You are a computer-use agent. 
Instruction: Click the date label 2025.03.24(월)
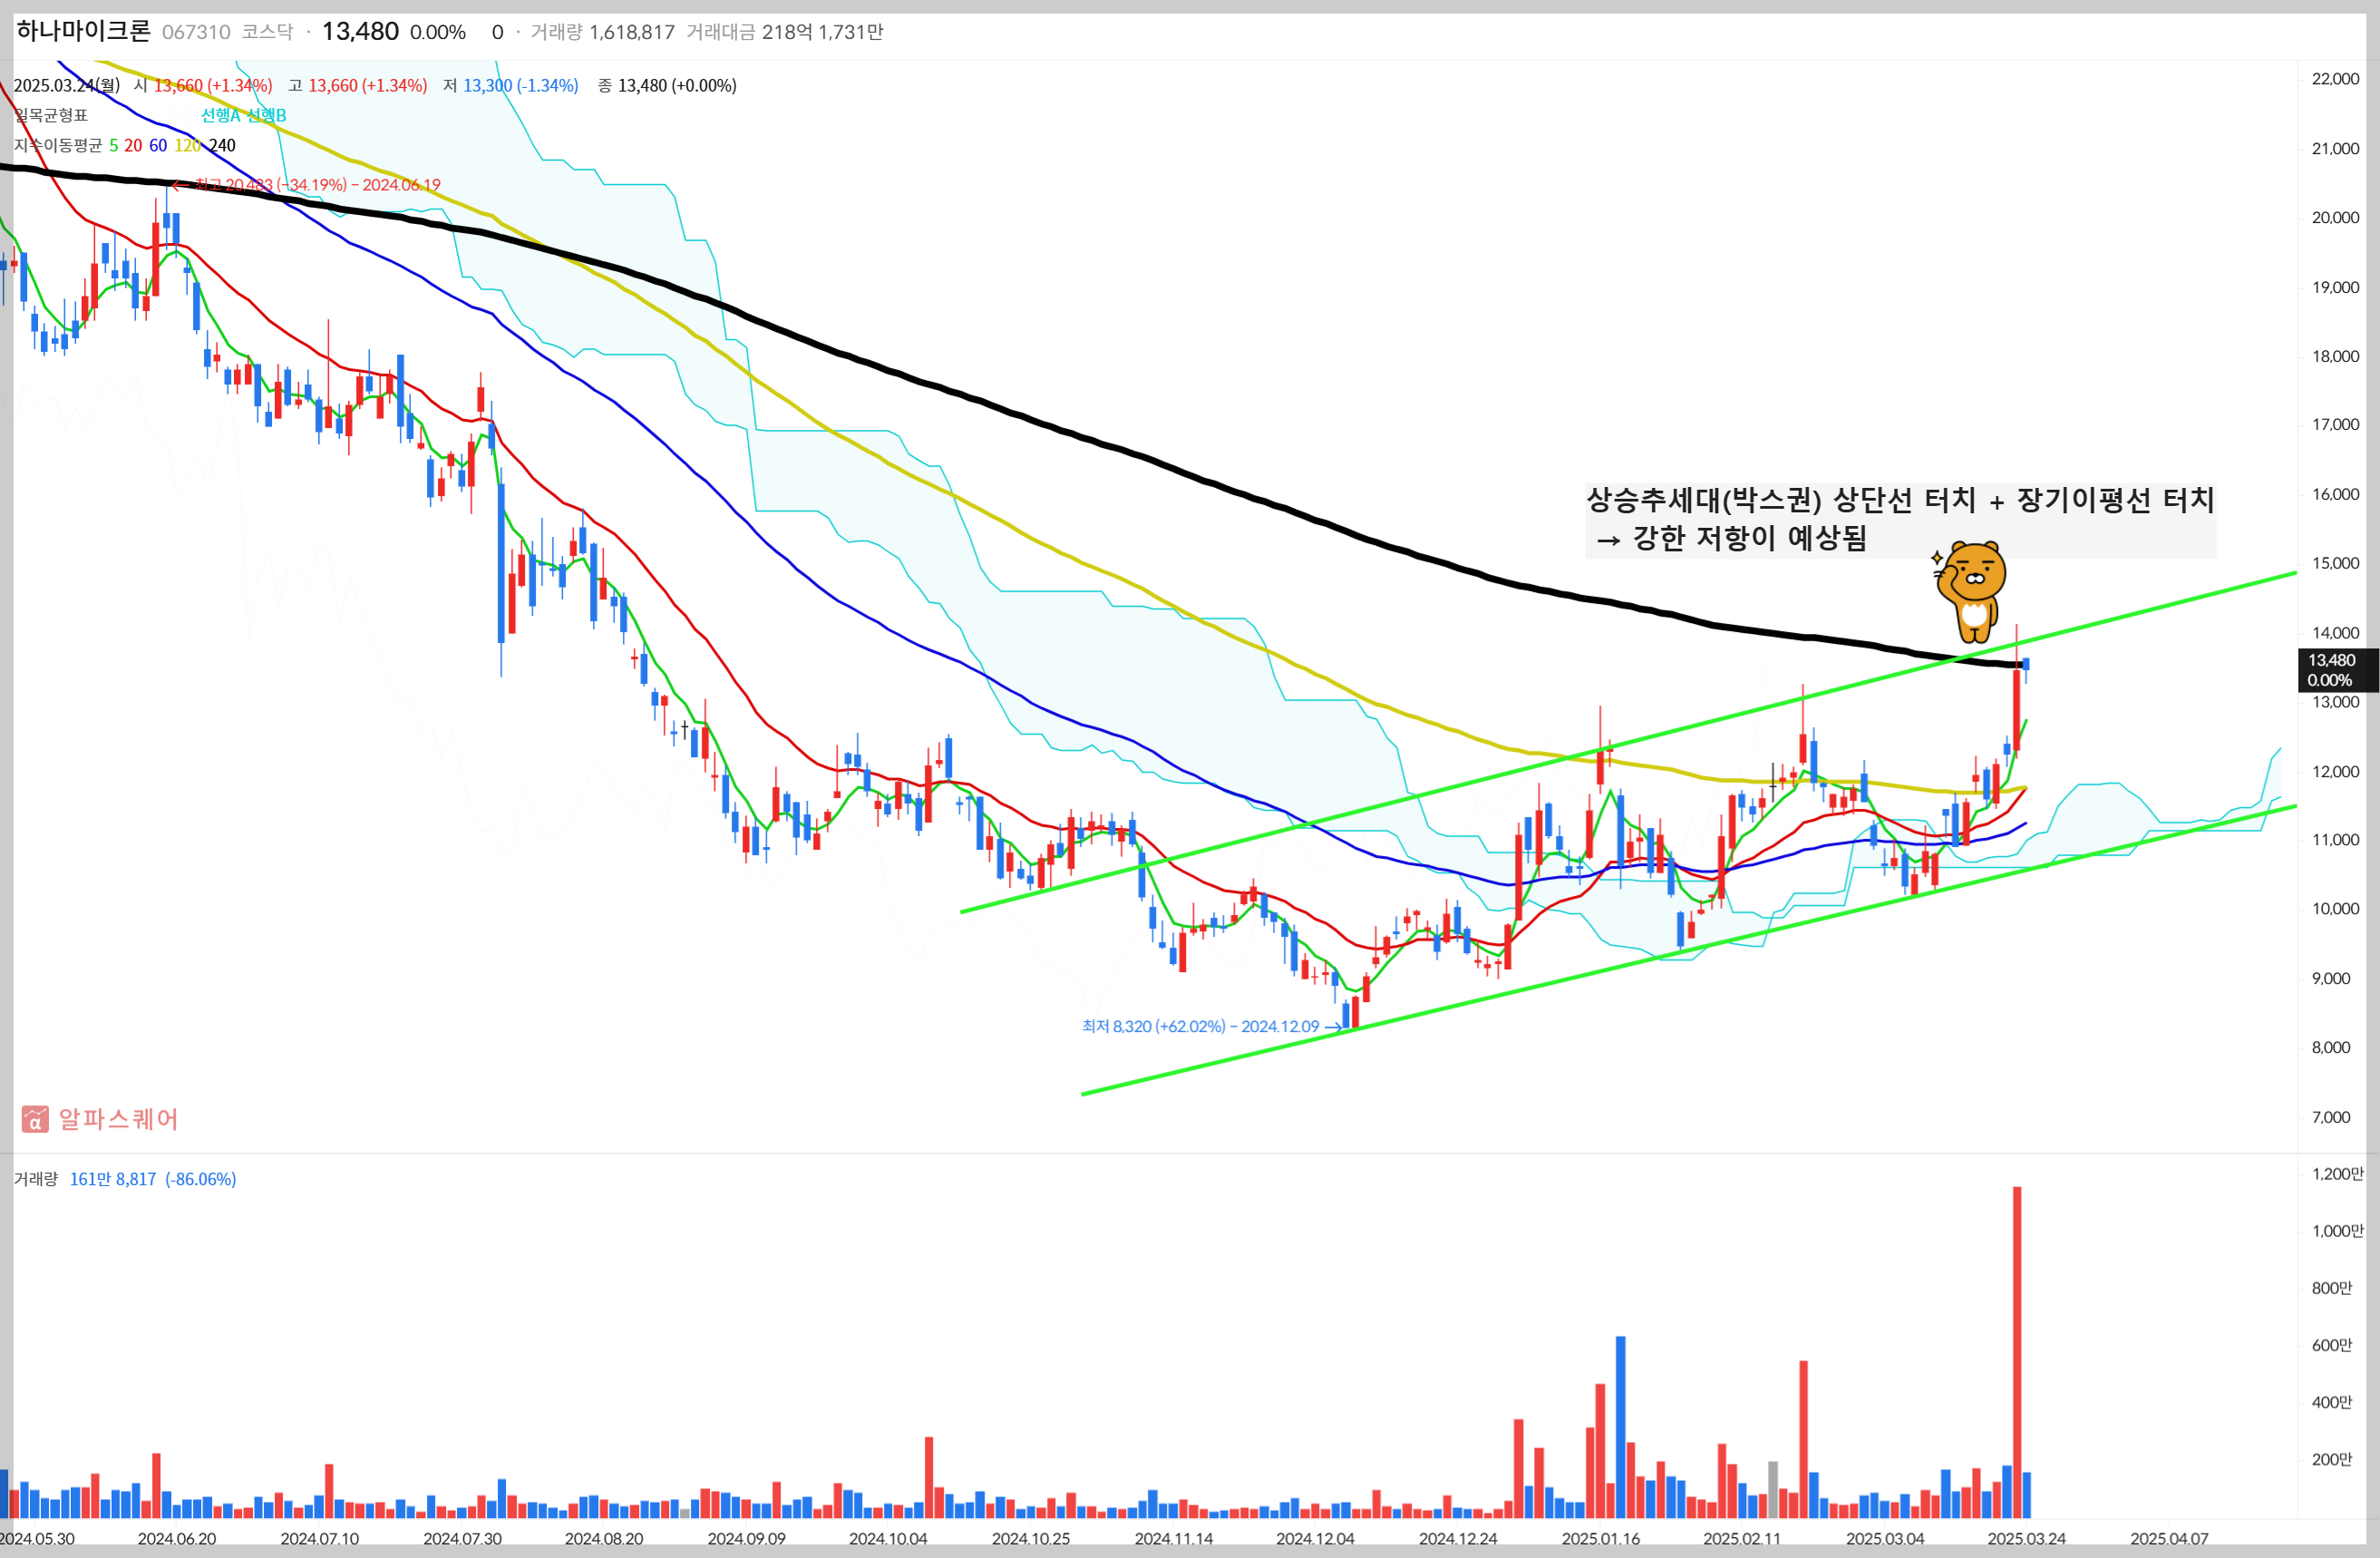click(67, 85)
